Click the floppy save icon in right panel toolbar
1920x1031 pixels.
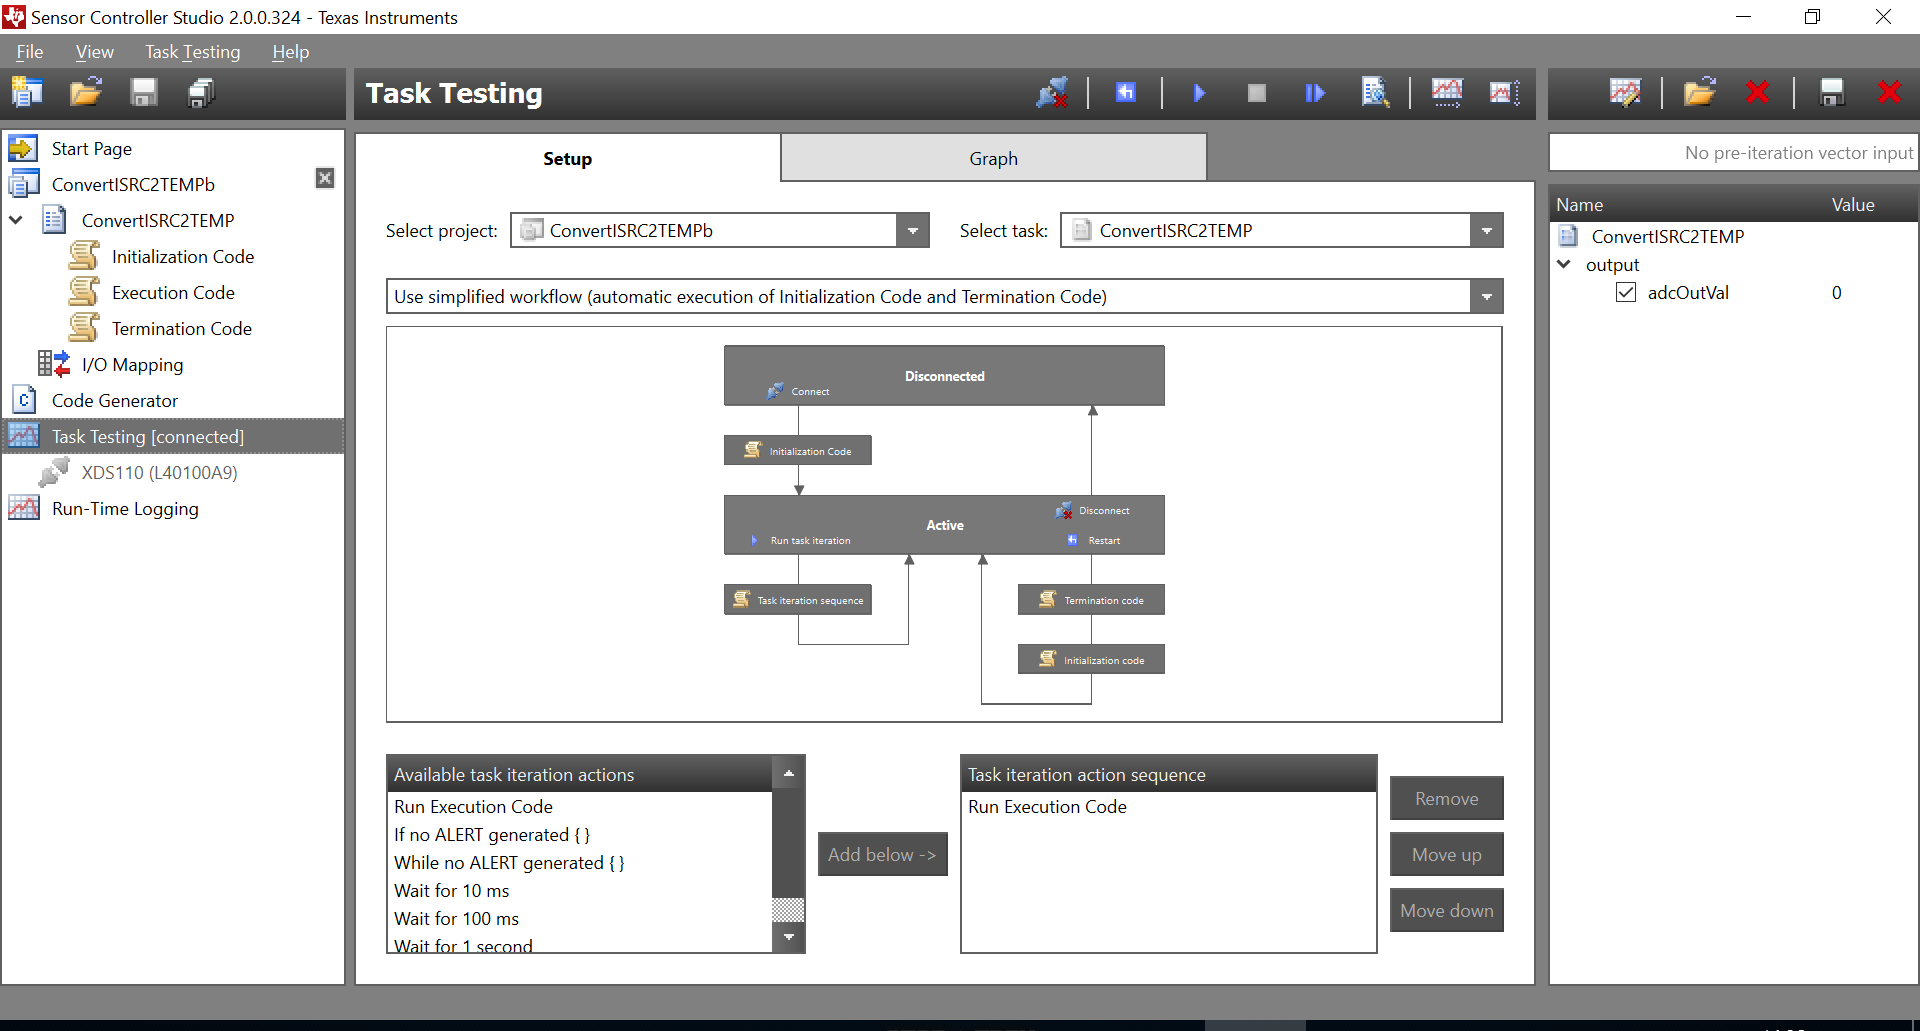(x=1832, y=93)
